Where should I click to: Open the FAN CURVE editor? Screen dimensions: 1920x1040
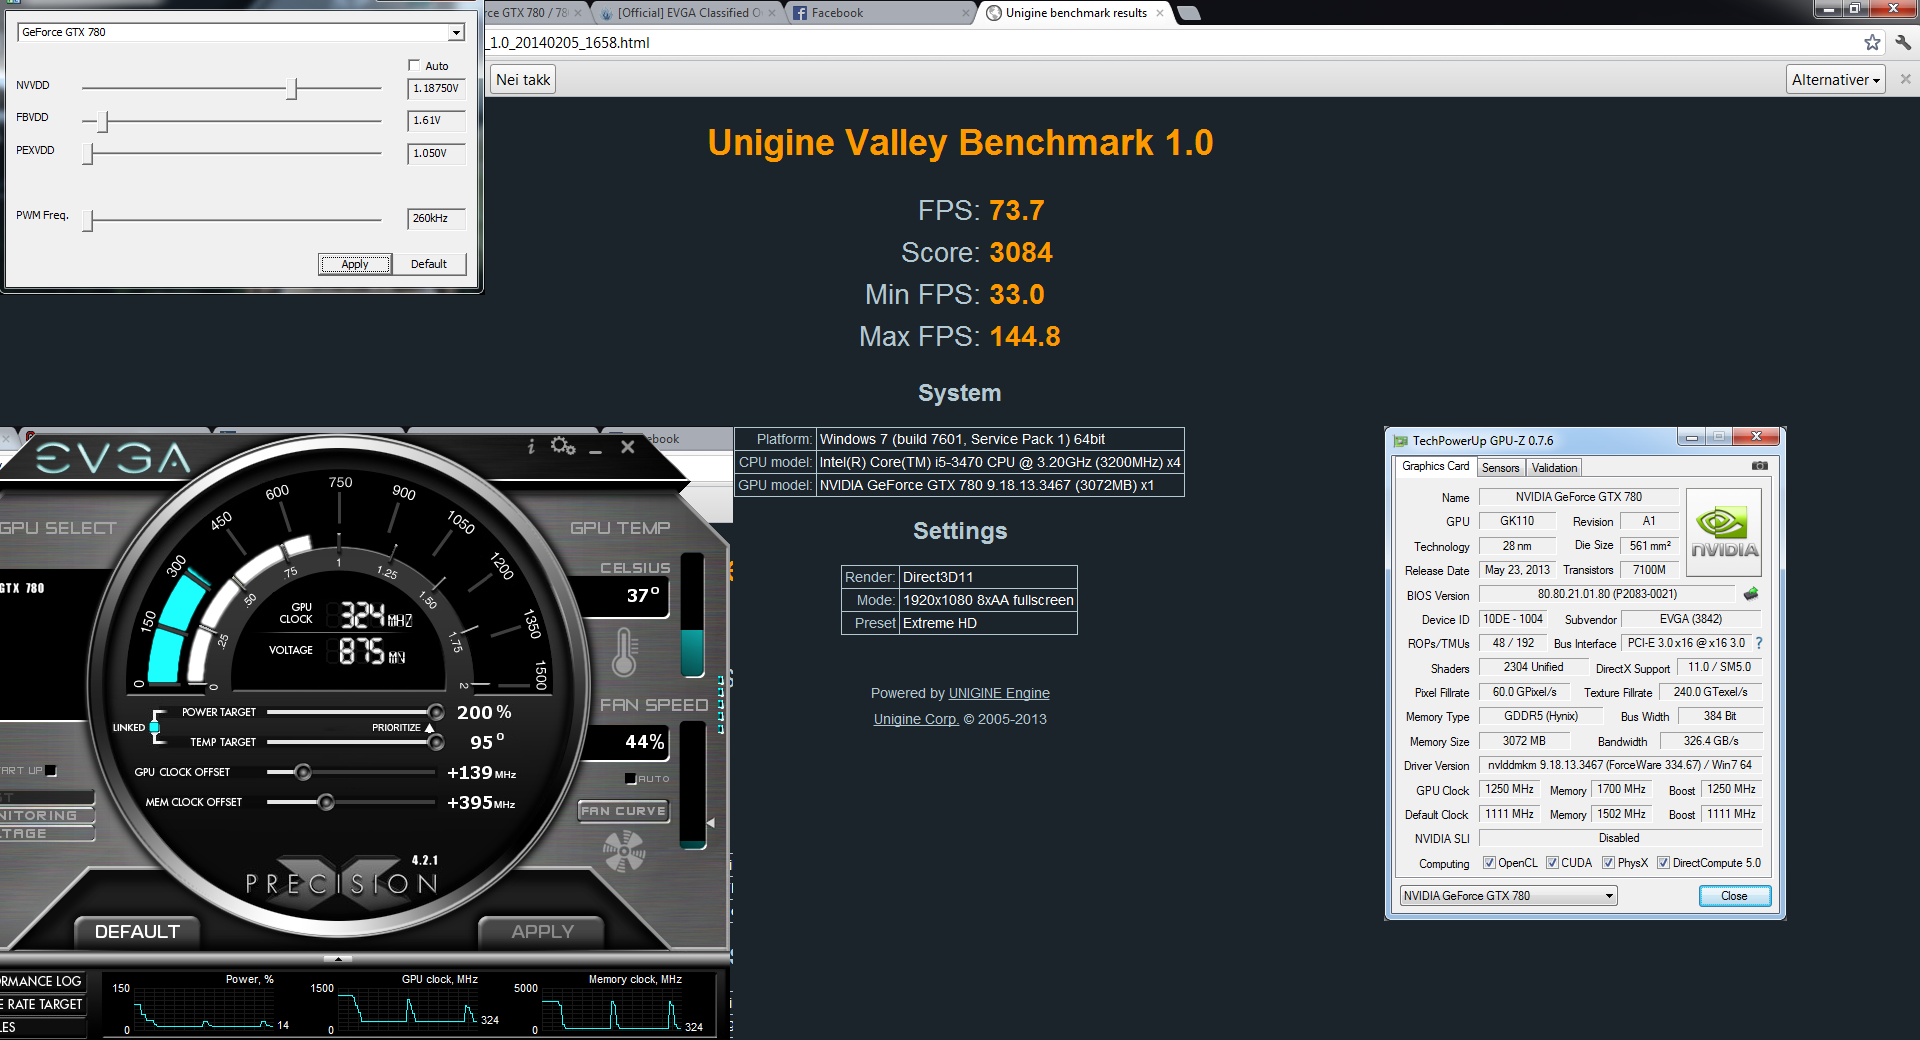[624, 811]
